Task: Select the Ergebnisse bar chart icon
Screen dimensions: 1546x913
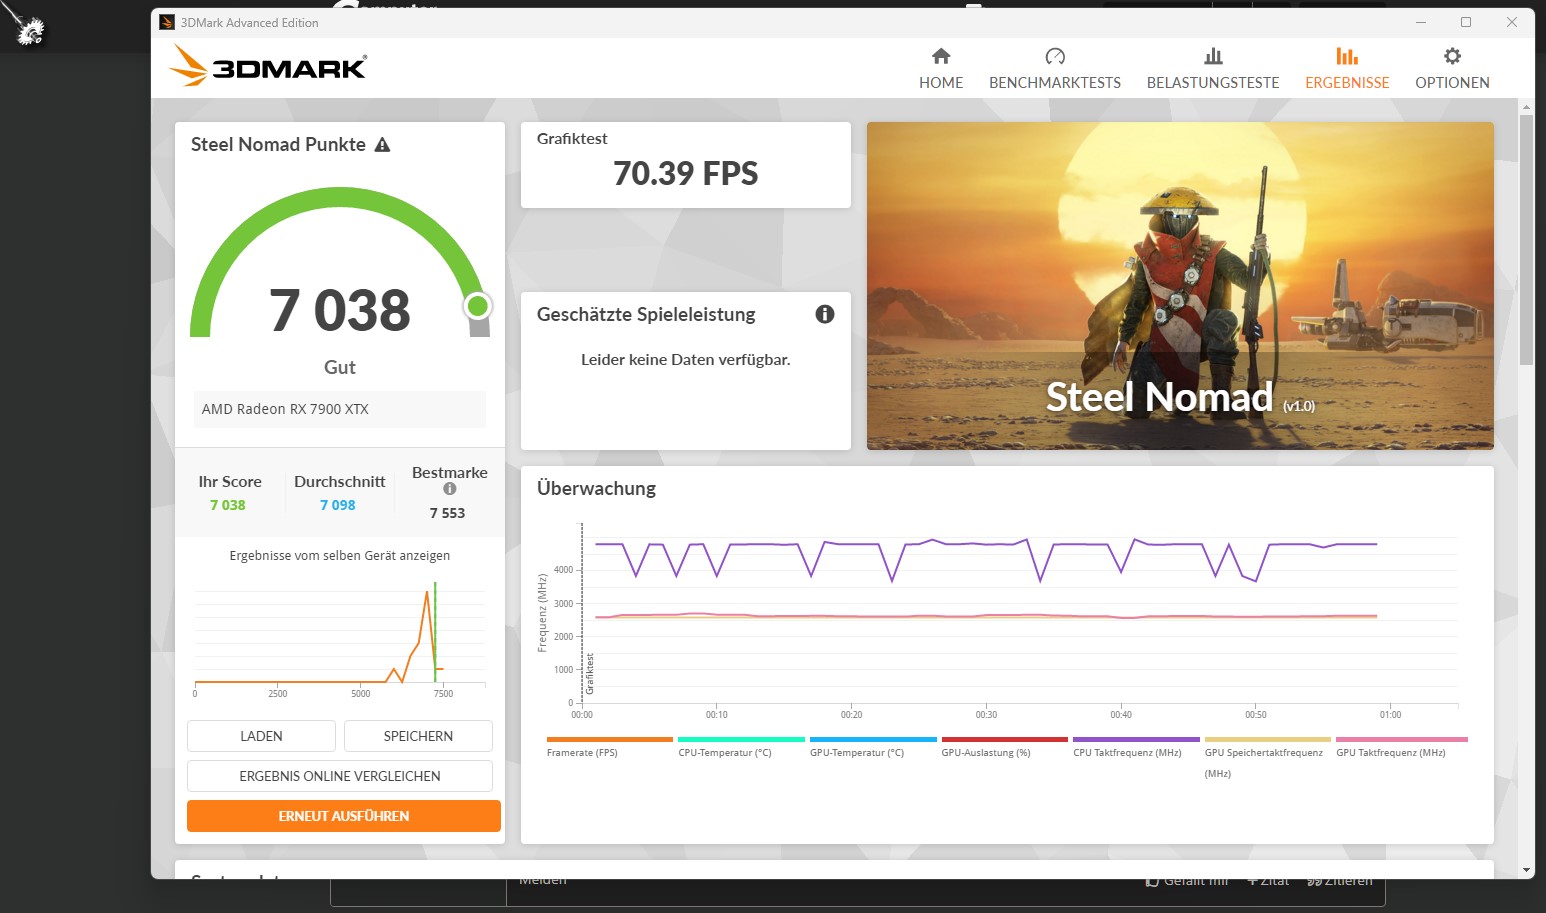Action: pos(1347,56)
